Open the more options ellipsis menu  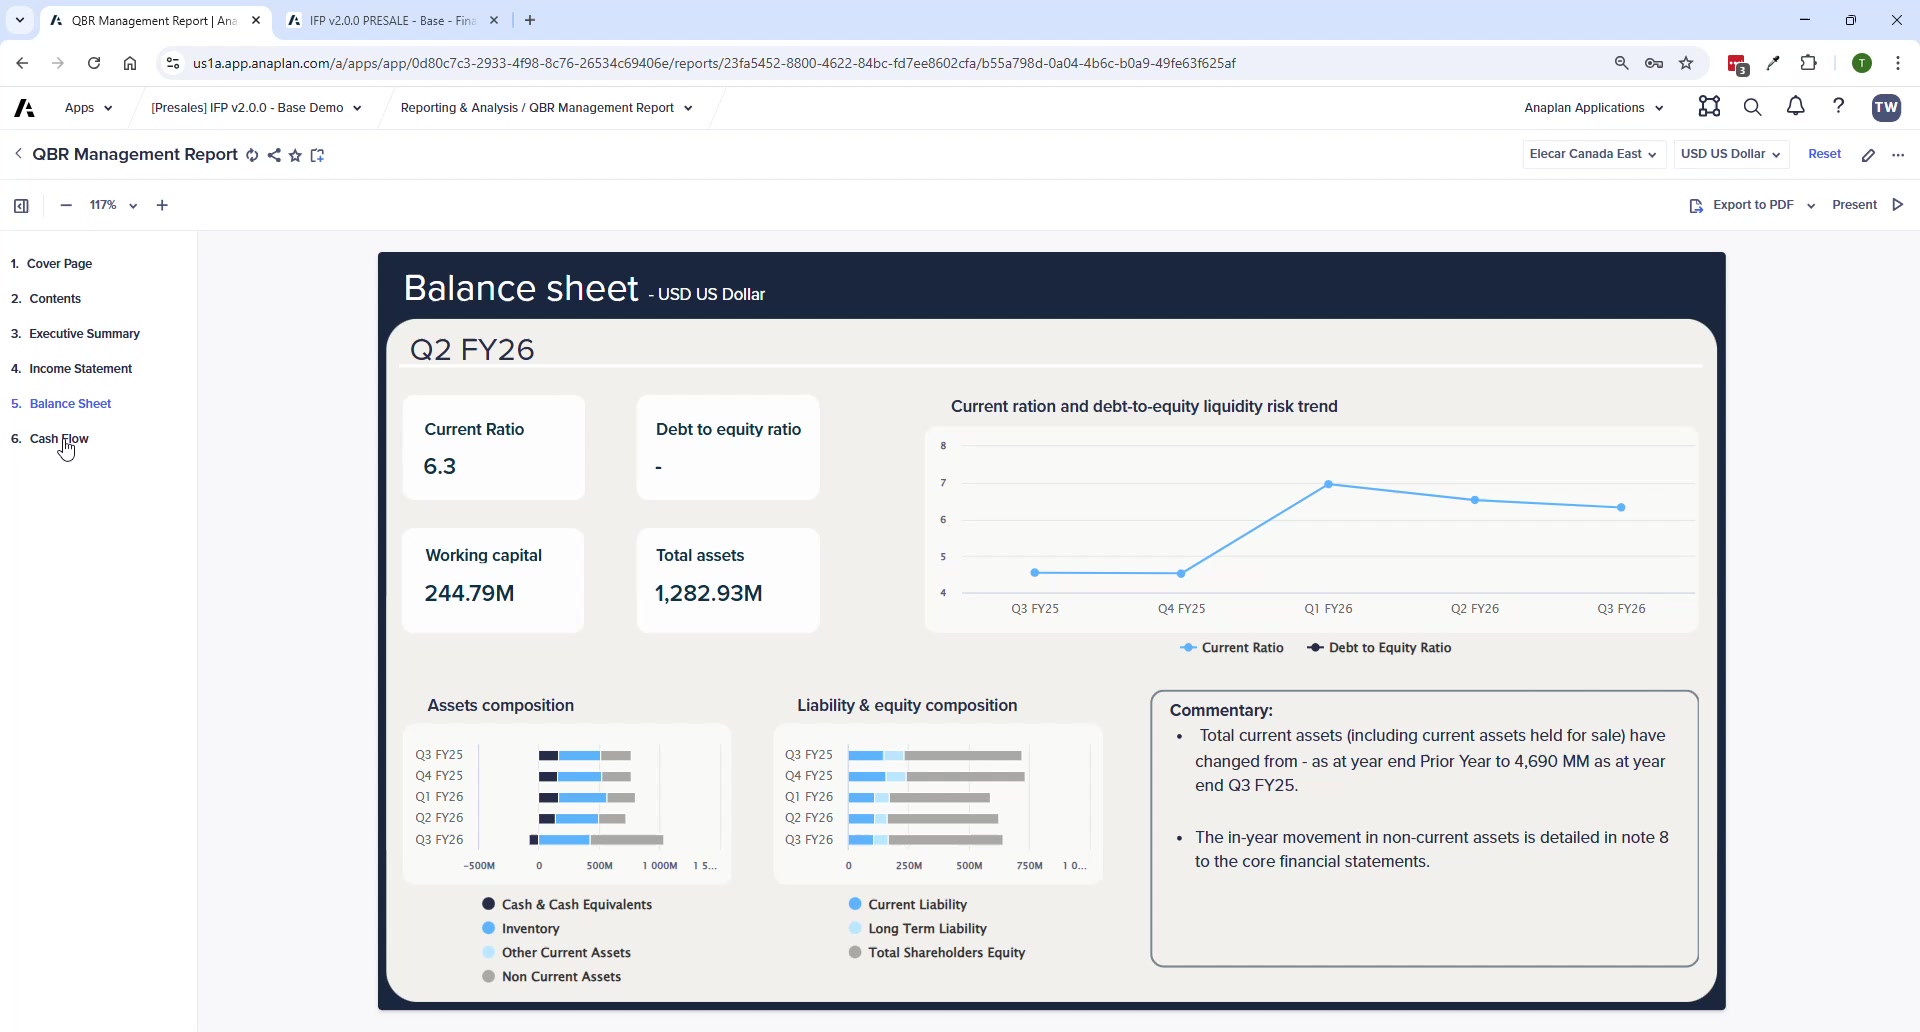[x=1899, y=155]
